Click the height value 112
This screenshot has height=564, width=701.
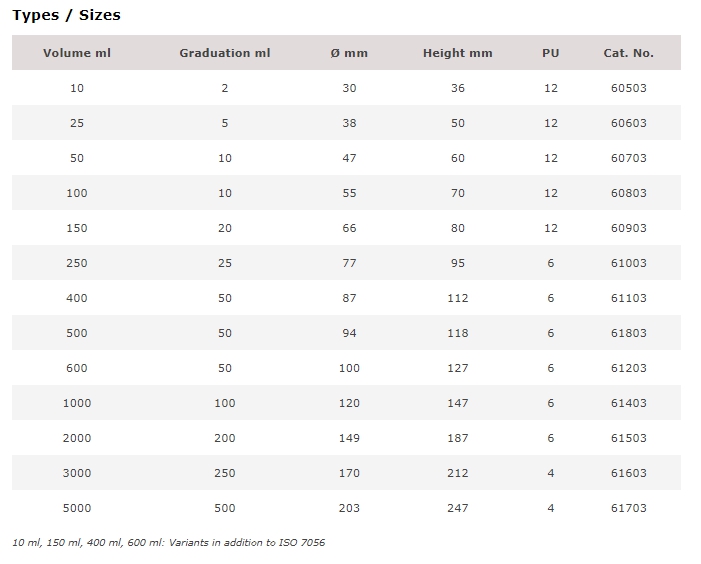pos(458,298)
